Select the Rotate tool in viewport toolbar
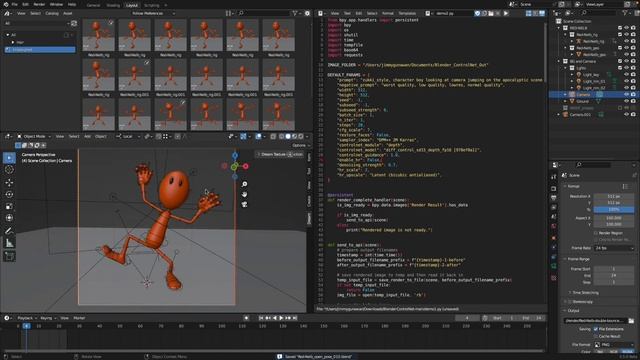 (x=9, y=195)
